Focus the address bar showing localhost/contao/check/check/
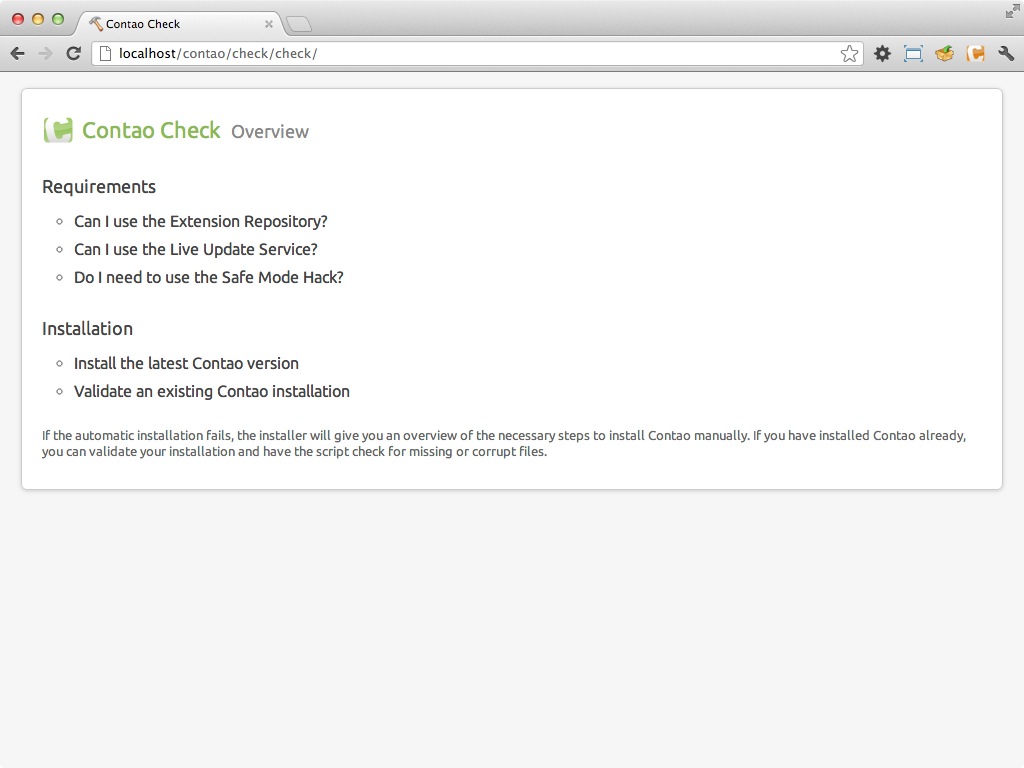1024x768 pixels. (x=478, y=54)
